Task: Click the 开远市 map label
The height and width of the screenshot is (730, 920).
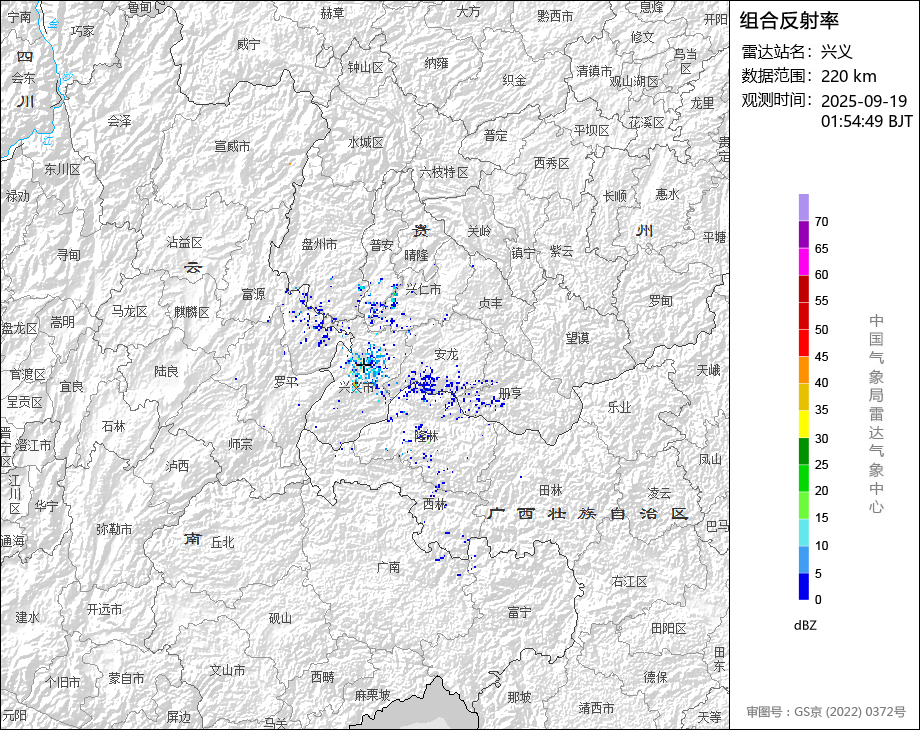Action: [x=104, y=609]
